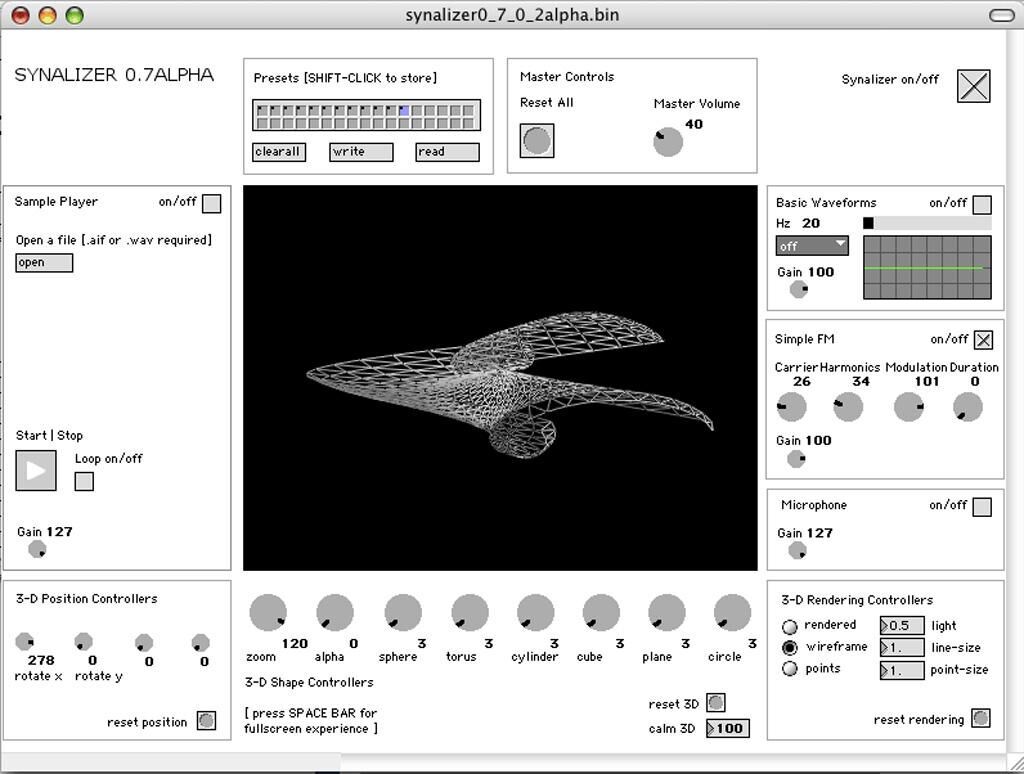Click the open file button

(44, 263)
